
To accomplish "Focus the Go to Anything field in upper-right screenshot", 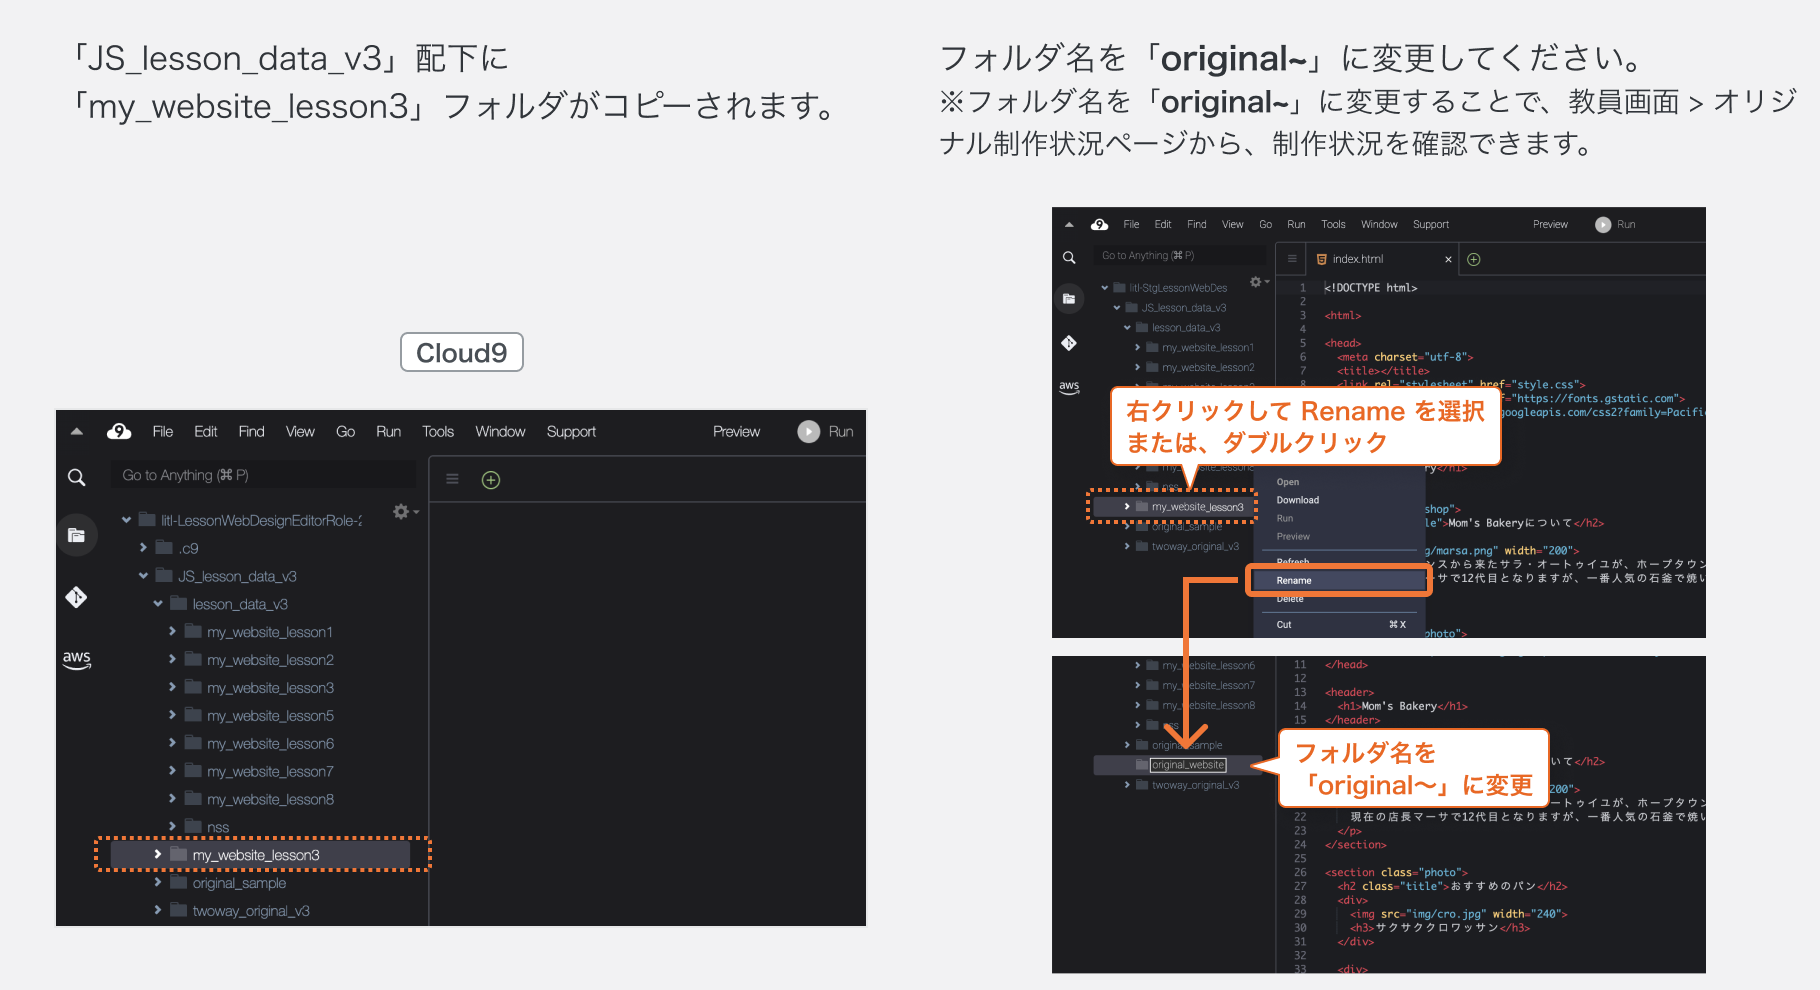I will (x=1179, y=256).
